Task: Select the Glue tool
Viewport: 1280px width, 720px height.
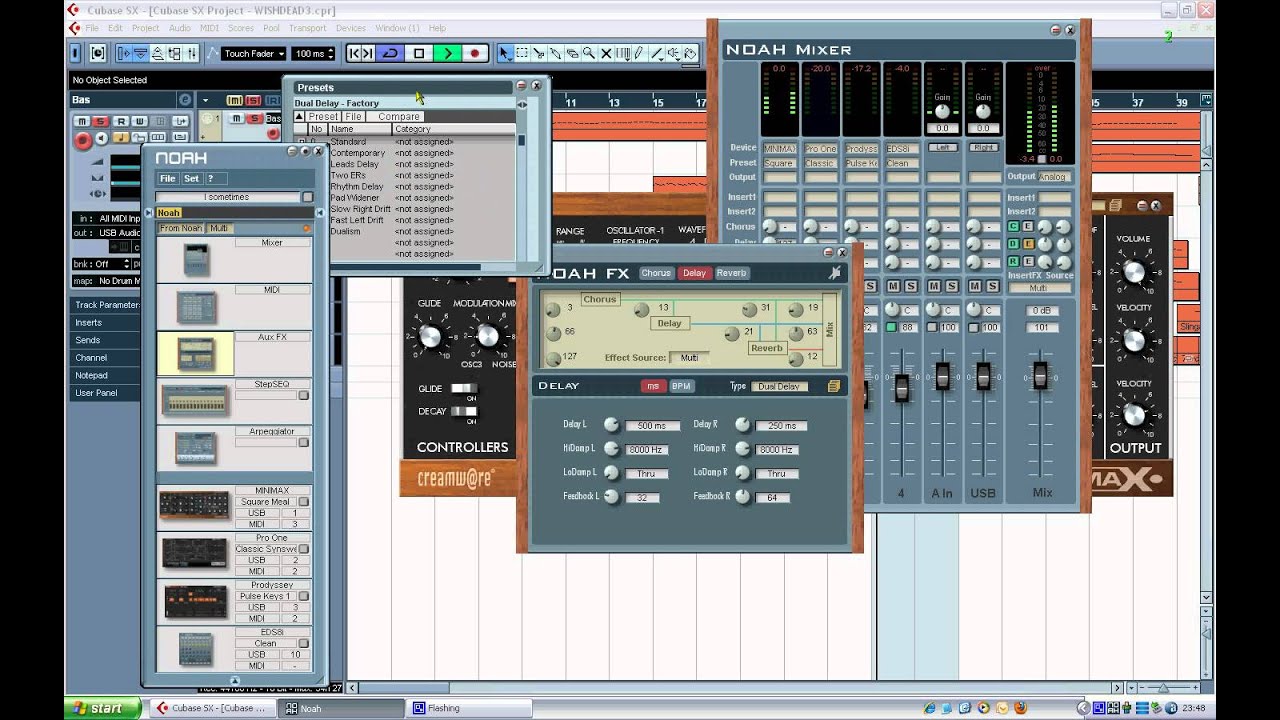Action: point(556,53)
